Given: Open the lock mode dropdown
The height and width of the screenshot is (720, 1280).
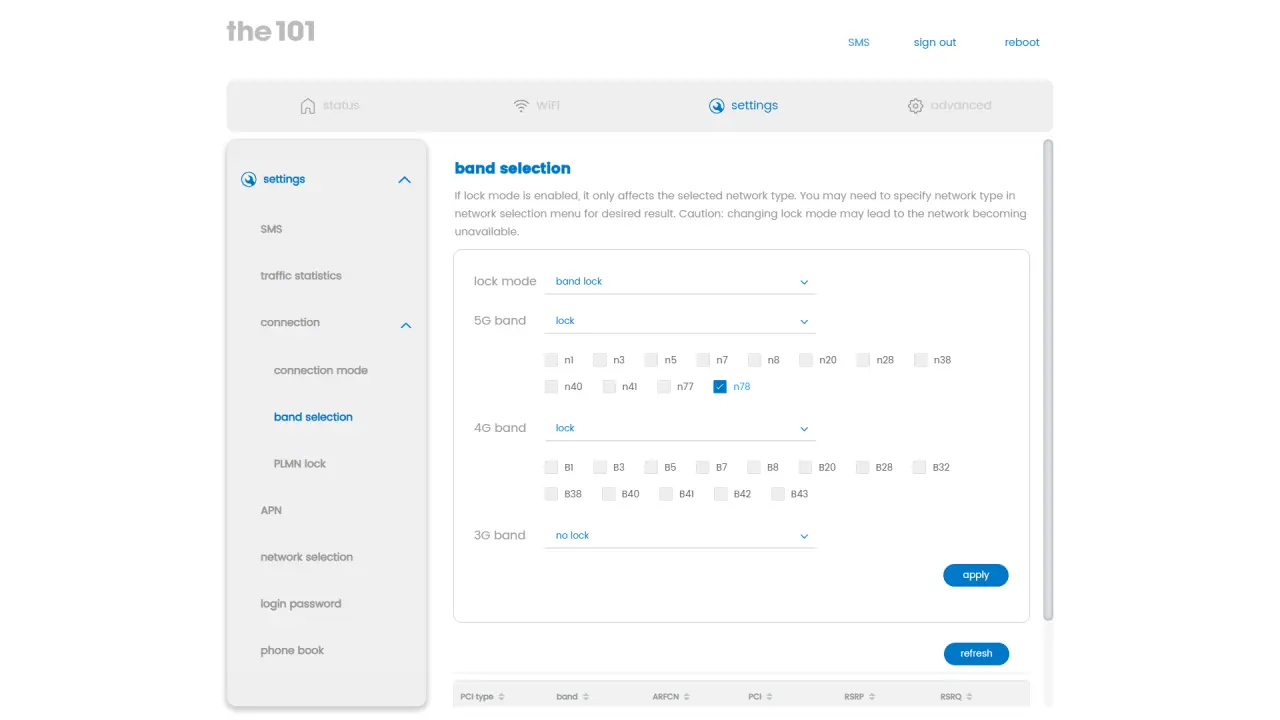Looking at the screenshot, I should coord(681,282).
